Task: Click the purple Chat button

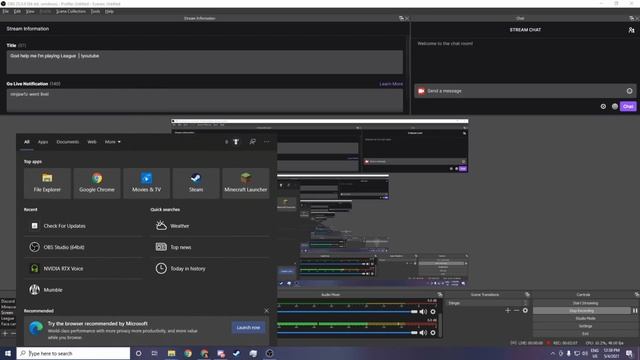Action: 628,107
